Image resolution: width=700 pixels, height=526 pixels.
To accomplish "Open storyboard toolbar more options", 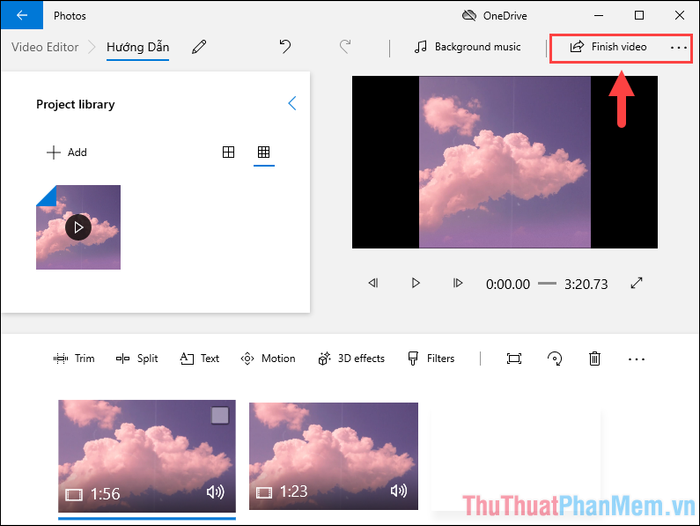I will click(636, 359).
